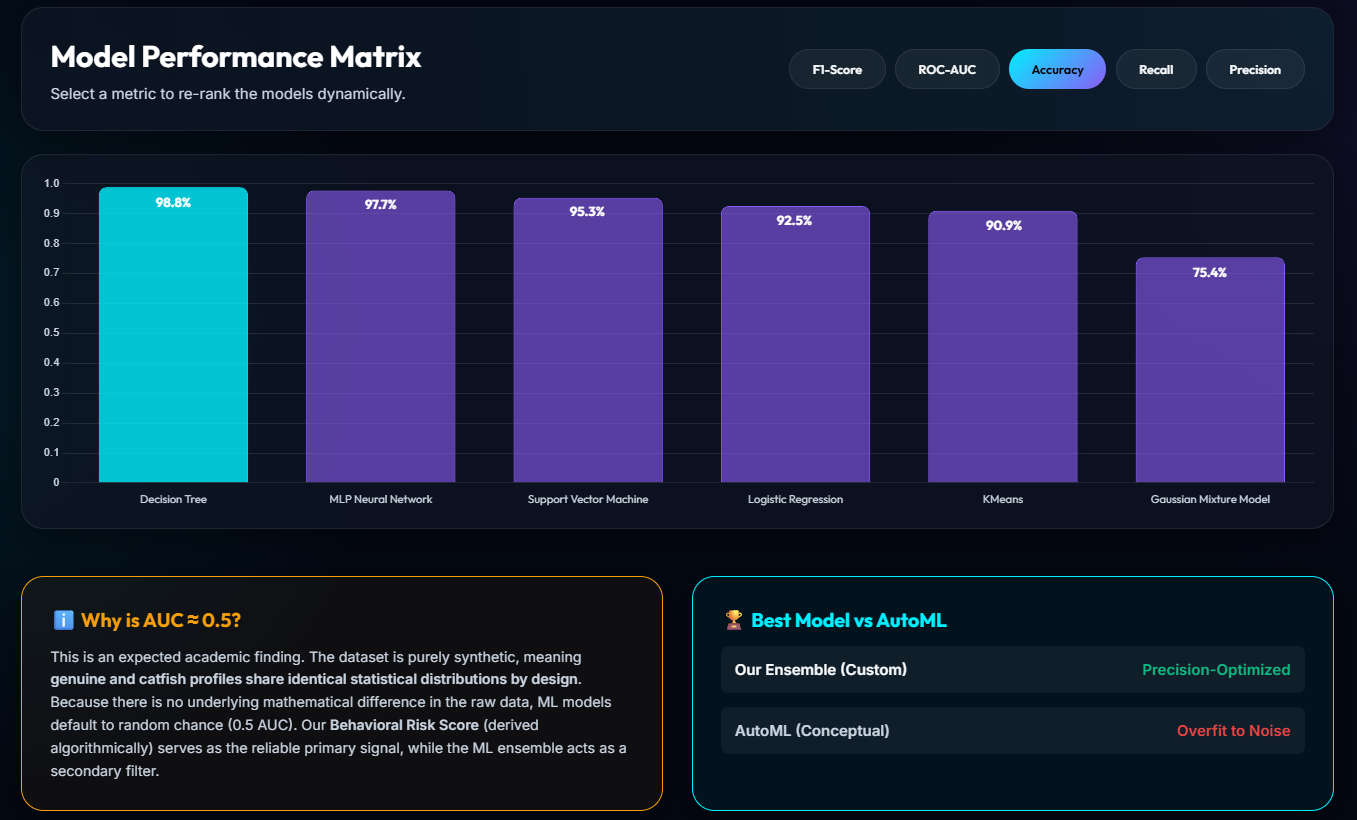Choose the Recall metric tab

[x=1156, y=70]
